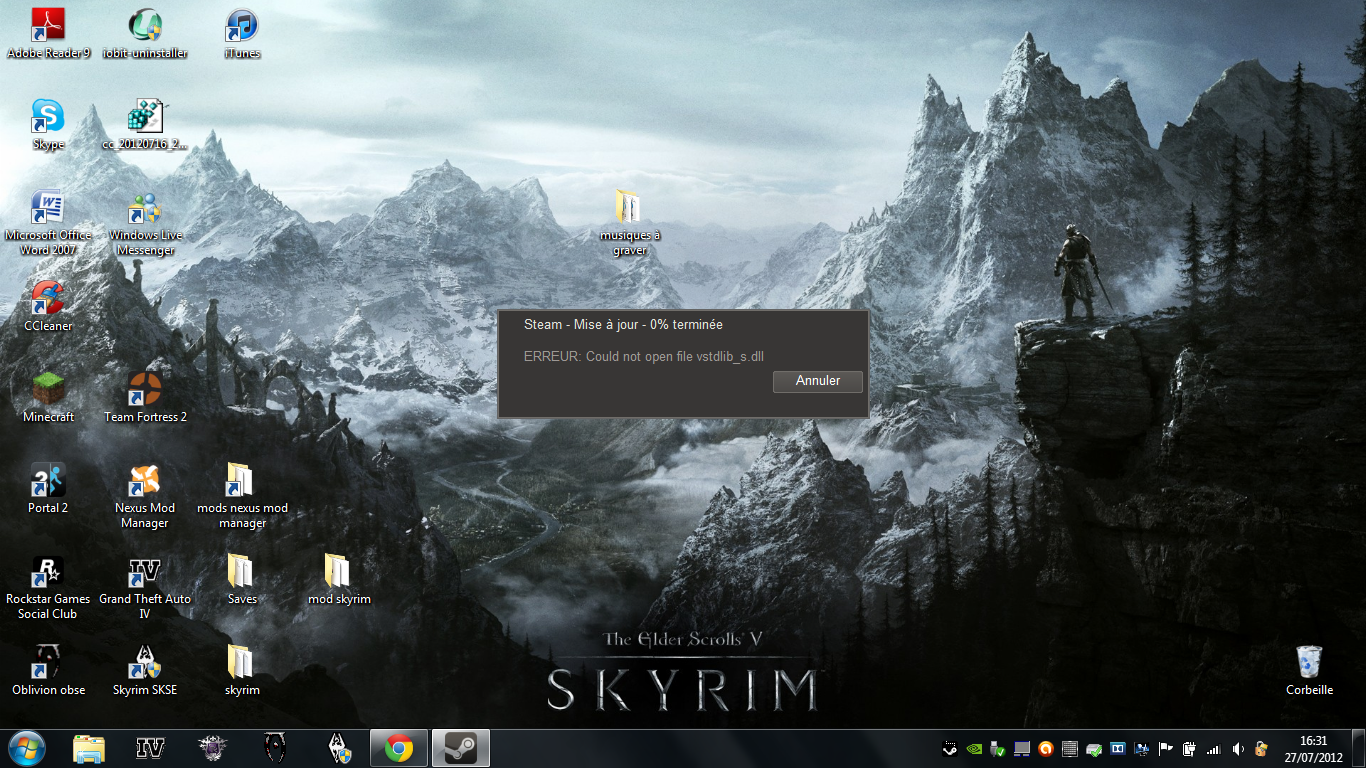Click the ERREUR vstdlib_s.dll message
This screenshot has width=1366, height=768.
click(x=644, y=357)
